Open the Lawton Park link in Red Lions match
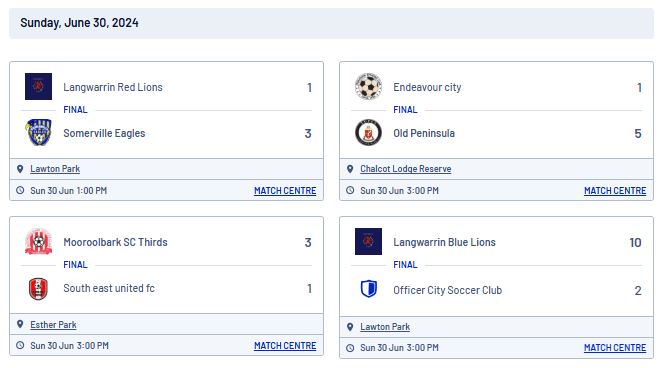The width and height of the screenshot is (664, 368). pyautogui.click(x=55, y=169)
